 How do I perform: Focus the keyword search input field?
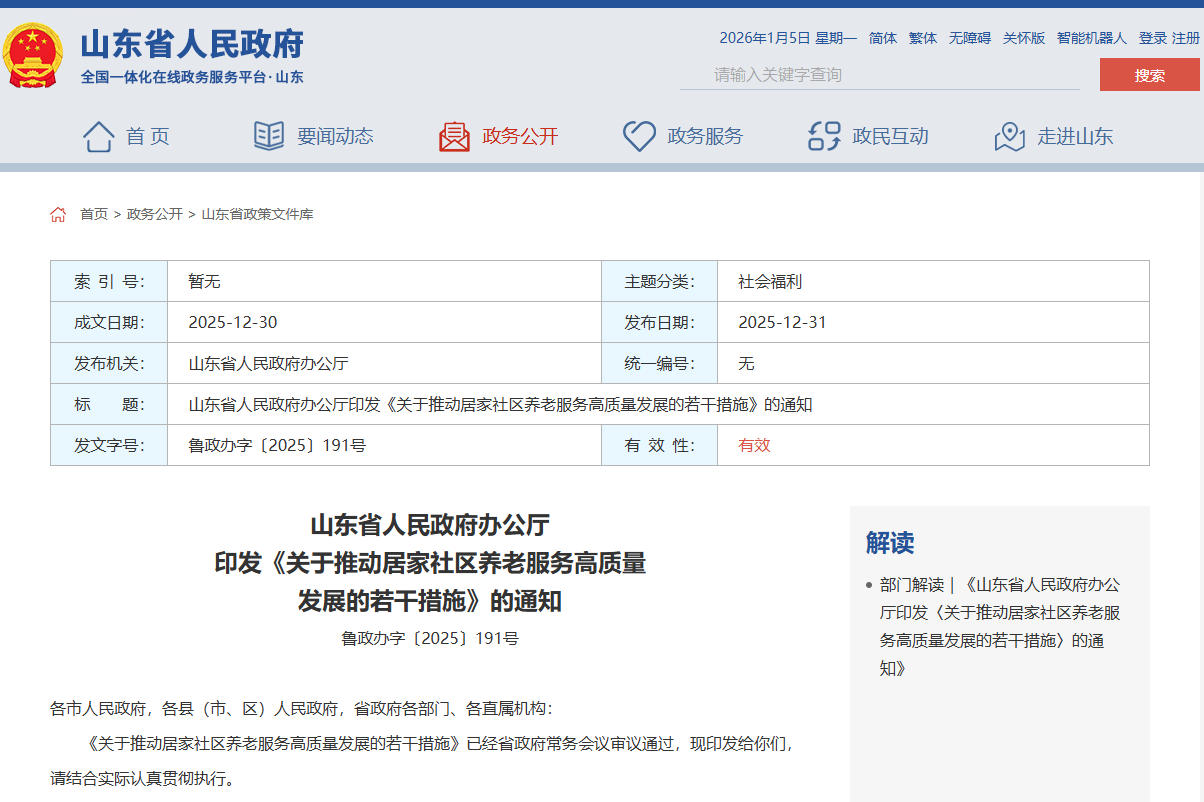pos(880,75)
